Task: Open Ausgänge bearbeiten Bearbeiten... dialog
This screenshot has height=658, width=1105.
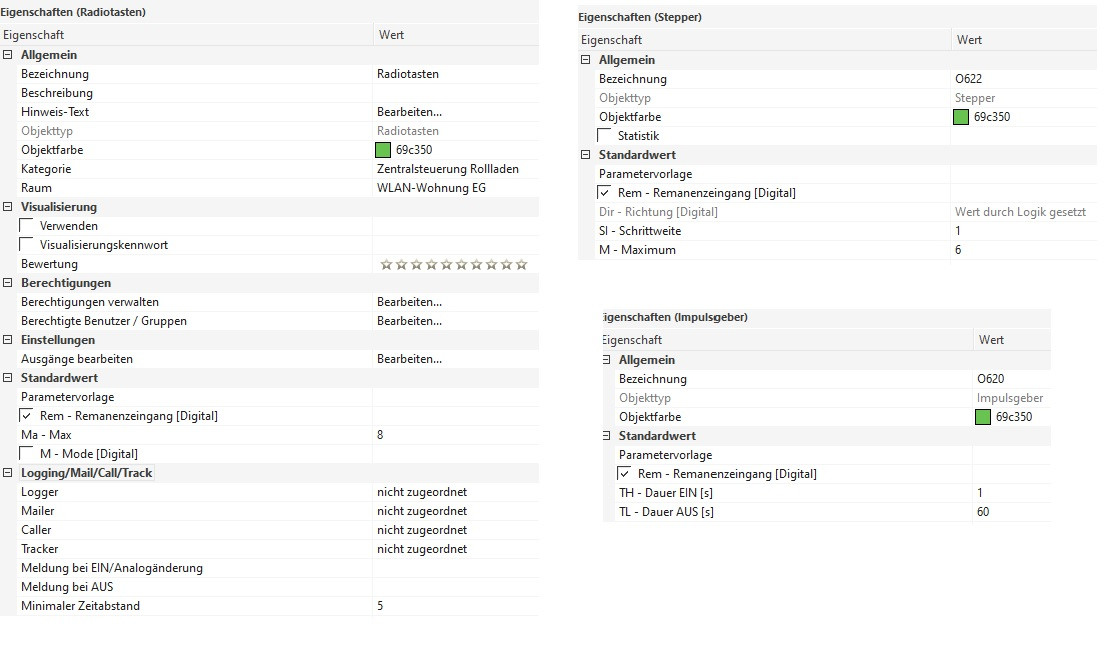Action: pyautogui.click(x=409, y=359)
